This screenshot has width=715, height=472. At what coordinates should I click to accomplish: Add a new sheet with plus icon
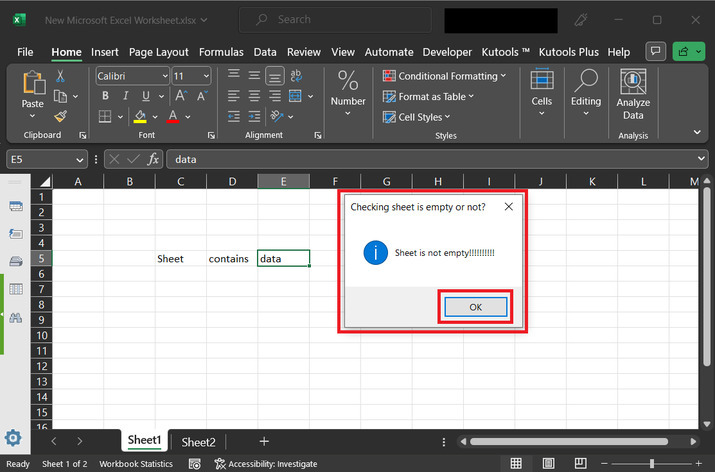coord(264,441)
